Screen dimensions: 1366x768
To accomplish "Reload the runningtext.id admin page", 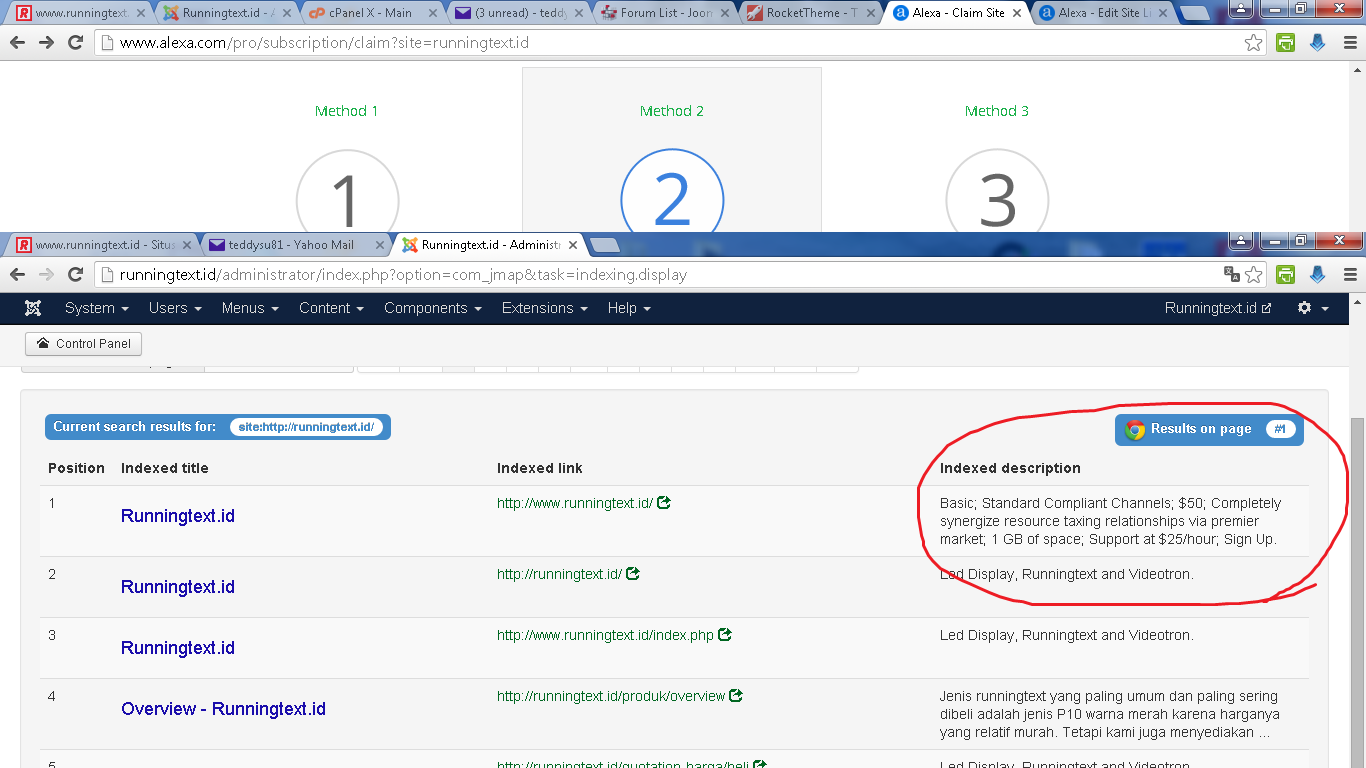I will tap(75, 274).
